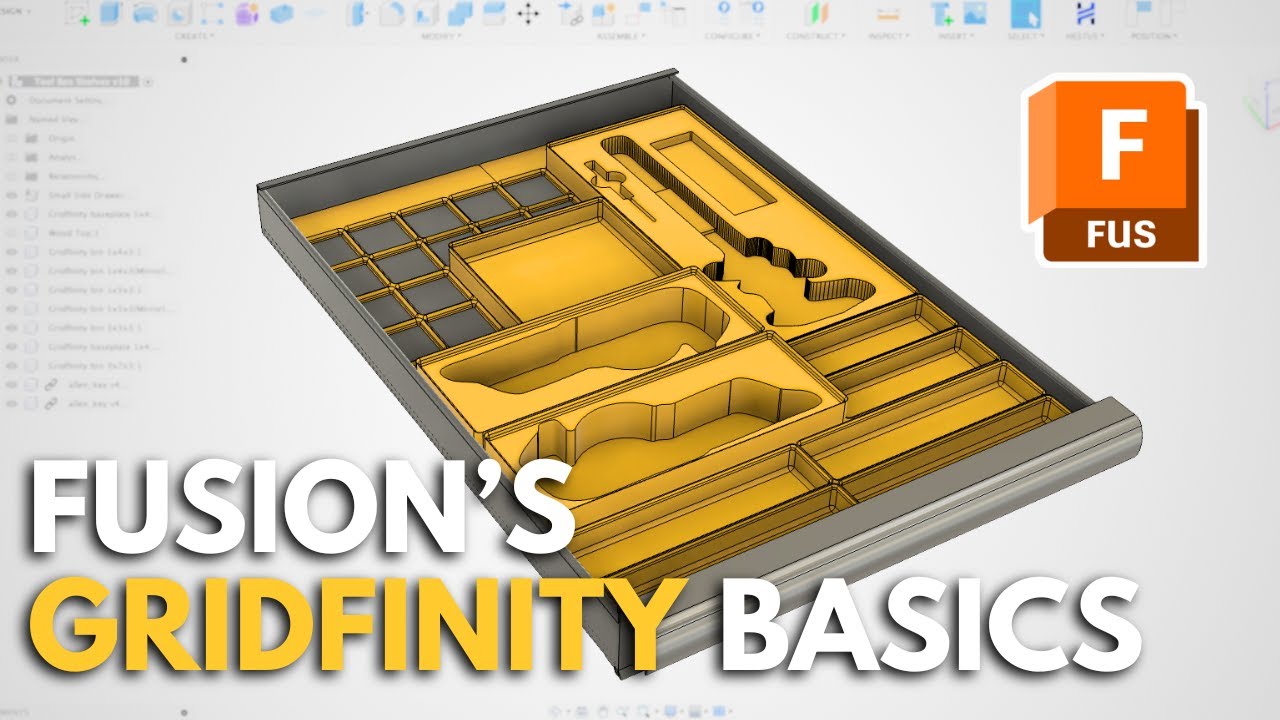1280x720 pixels.
Task: Open the INSPECT dropdown menu
Action: pyautogui.click(x=887, y=36)
